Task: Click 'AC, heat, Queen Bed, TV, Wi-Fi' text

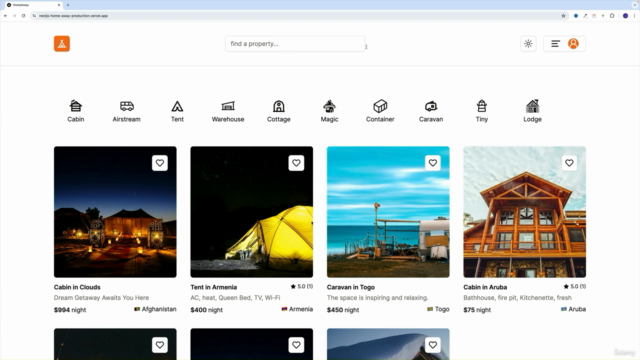Action: pos(235,298)
